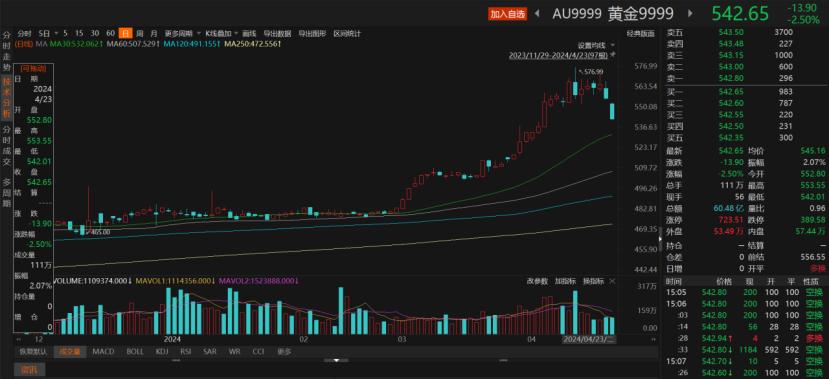Open the 分时成交 sidebar tab
This screenshot has width=829, height=380.
[x=7, y=147]
